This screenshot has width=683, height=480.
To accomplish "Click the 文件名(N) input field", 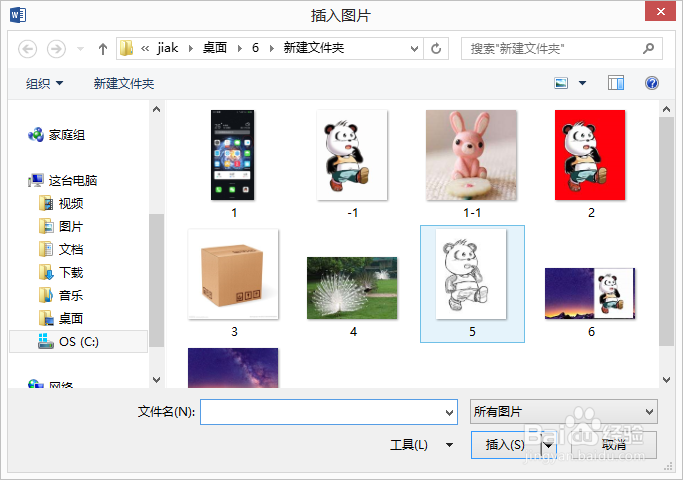I will tap(329, 412).
